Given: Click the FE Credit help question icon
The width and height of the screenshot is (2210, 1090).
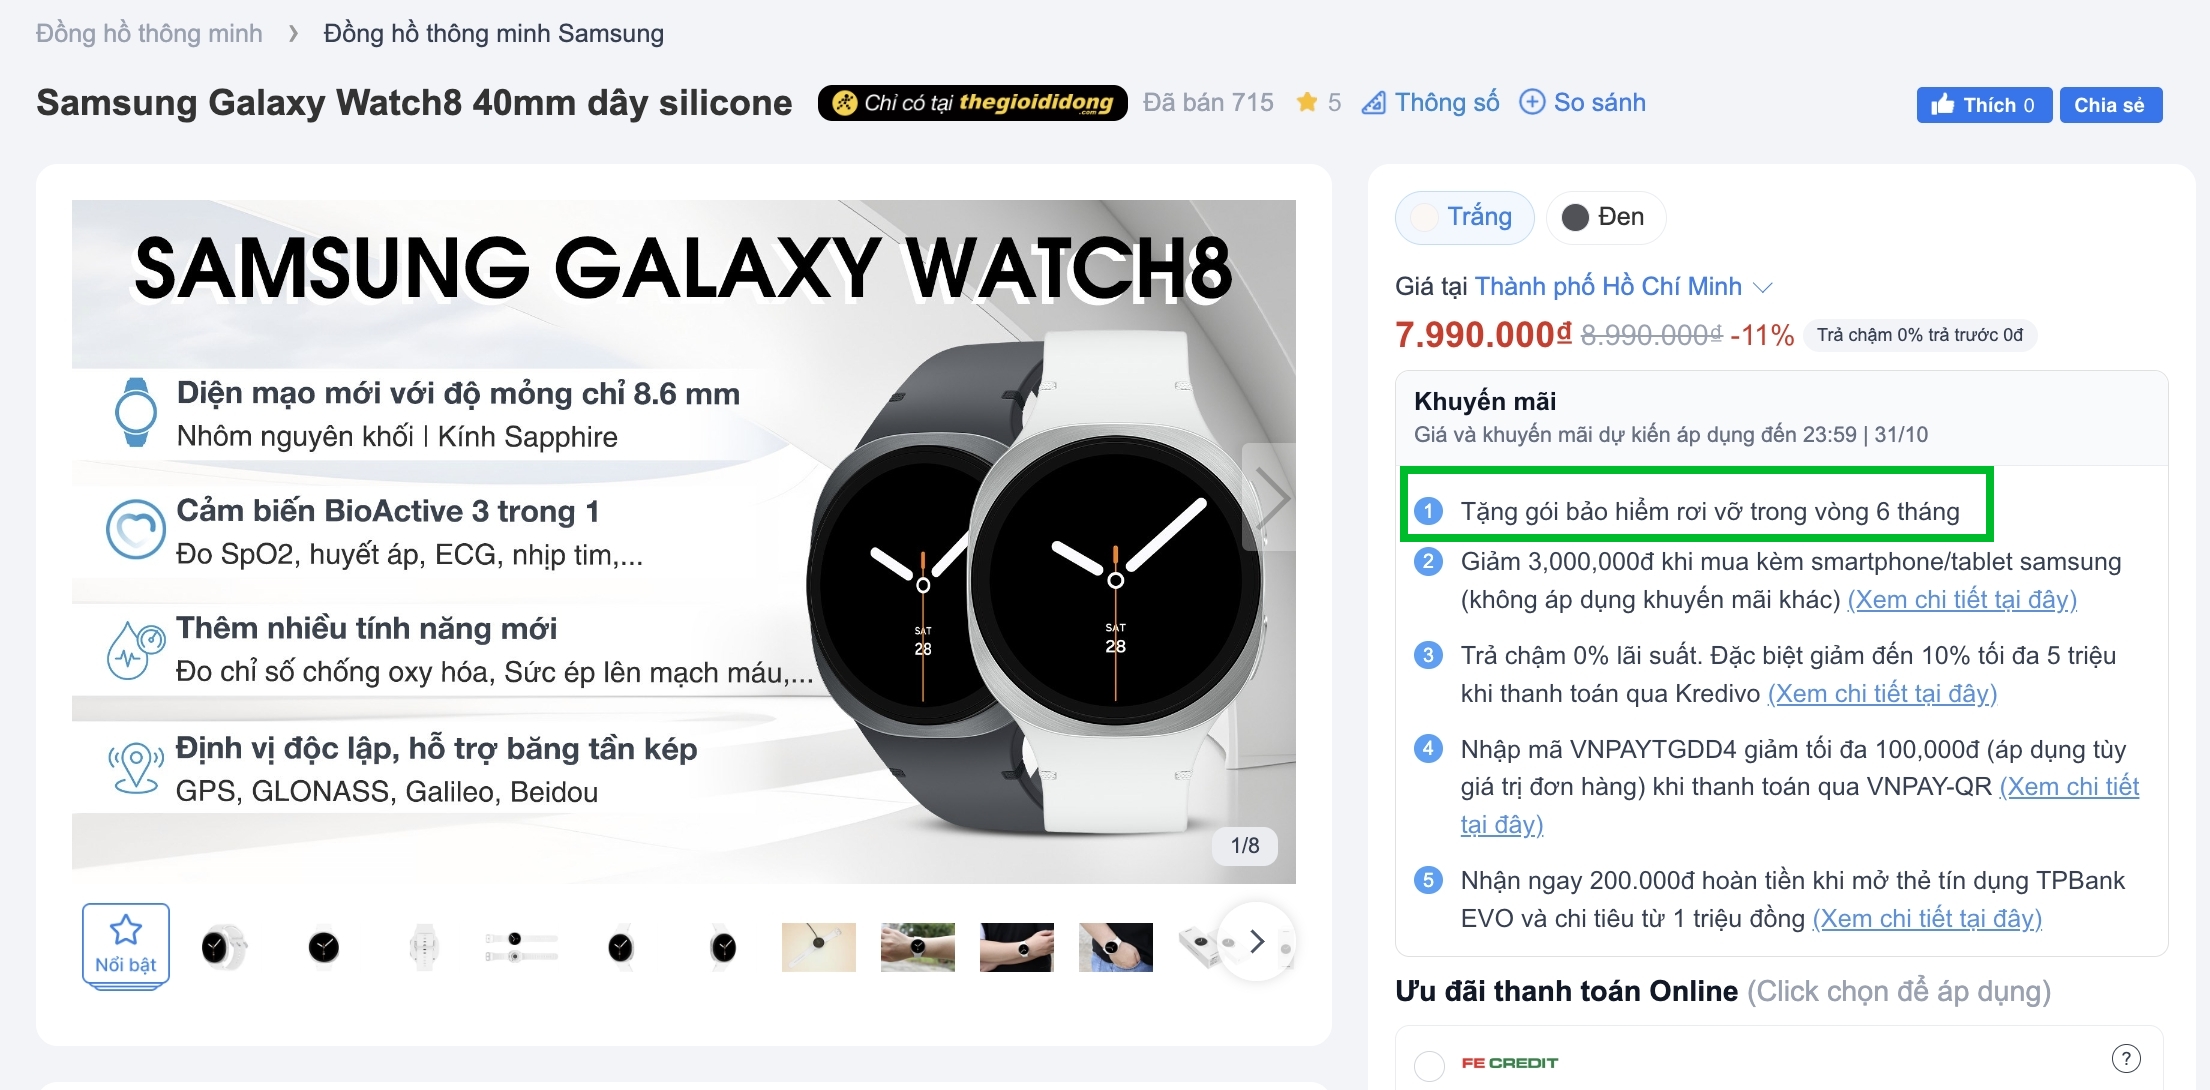Looking at the screenshot, I should point(2126,1058).
